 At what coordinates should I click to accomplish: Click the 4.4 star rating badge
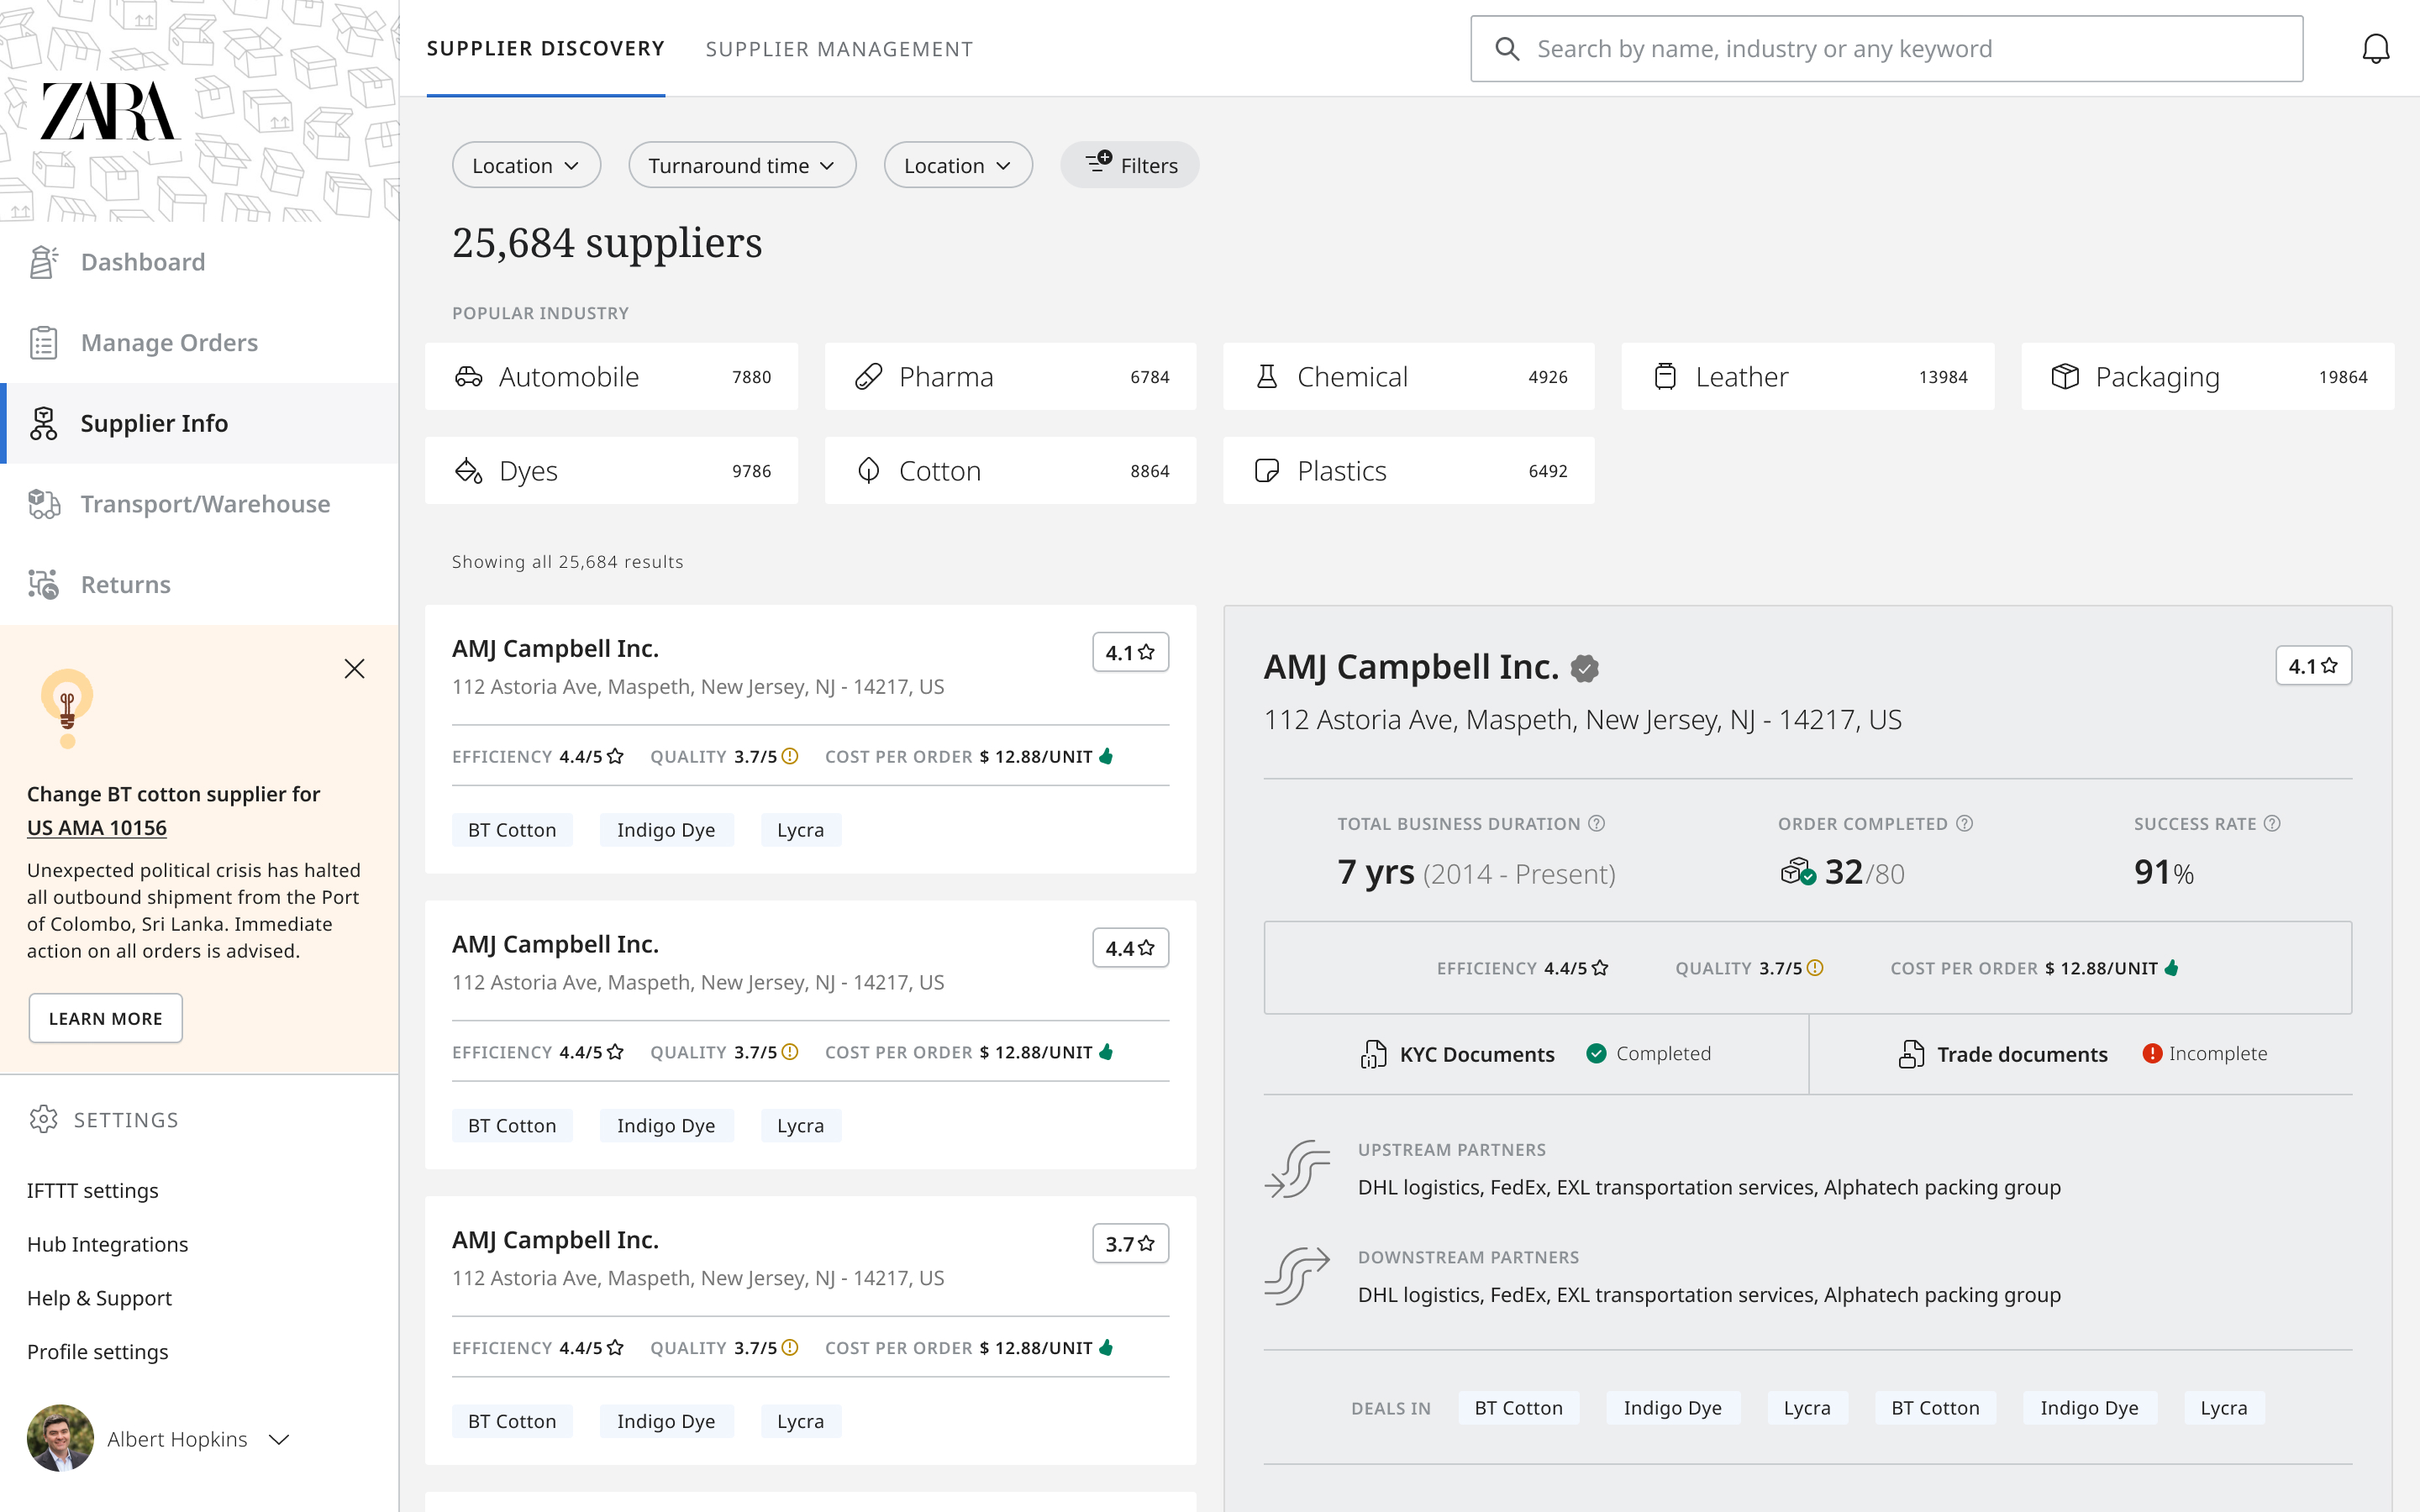(x=1130, y=948)
